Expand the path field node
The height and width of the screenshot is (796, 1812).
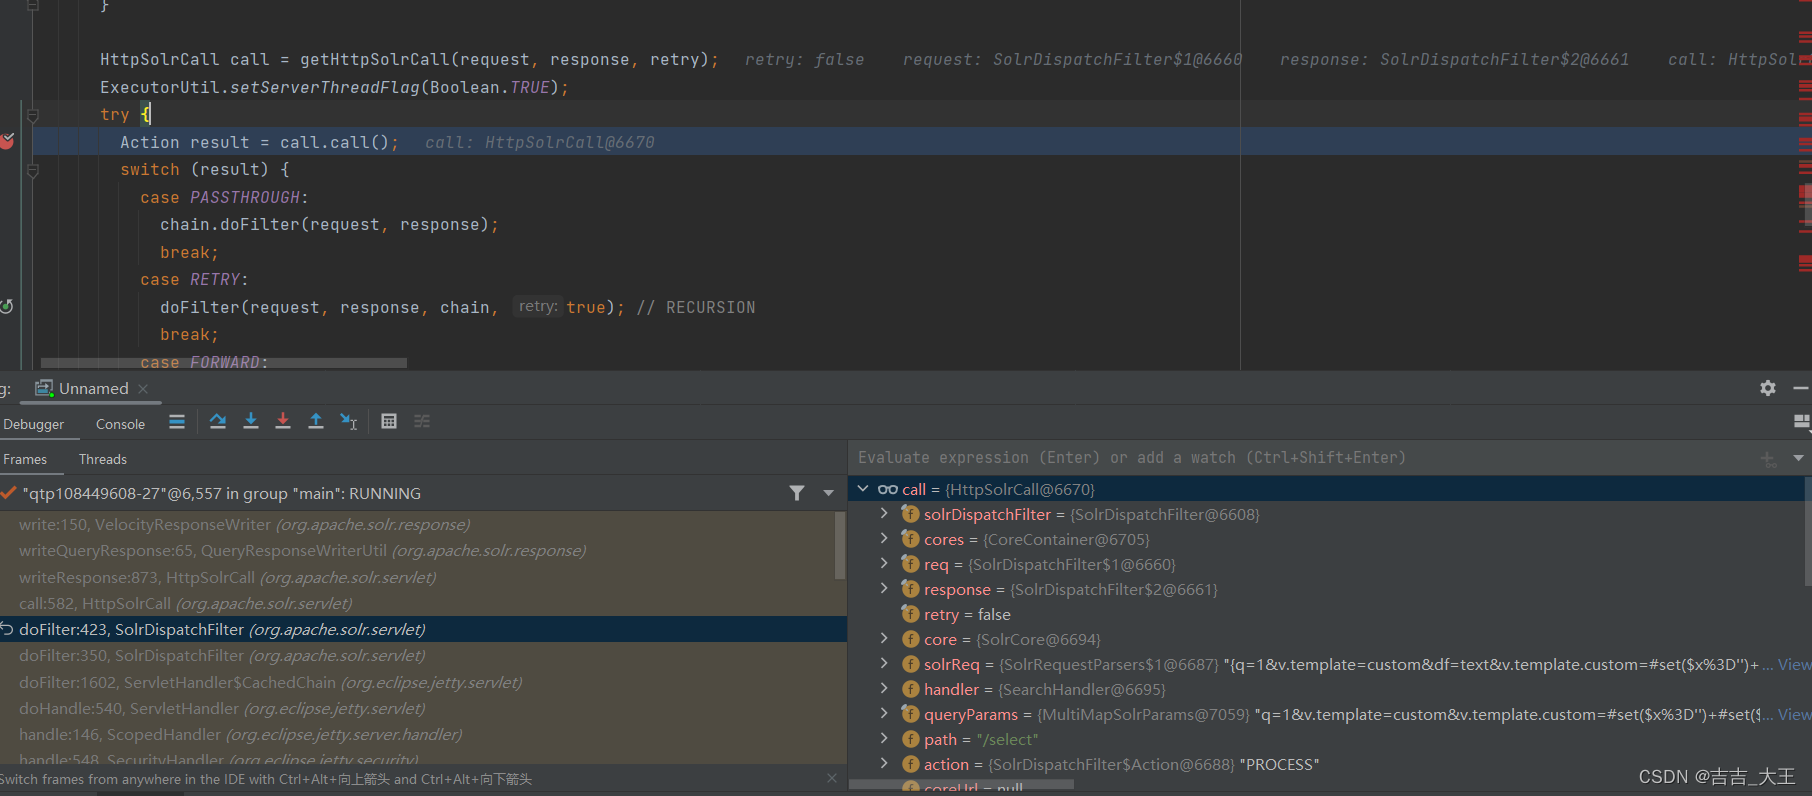tap(884, 739)
